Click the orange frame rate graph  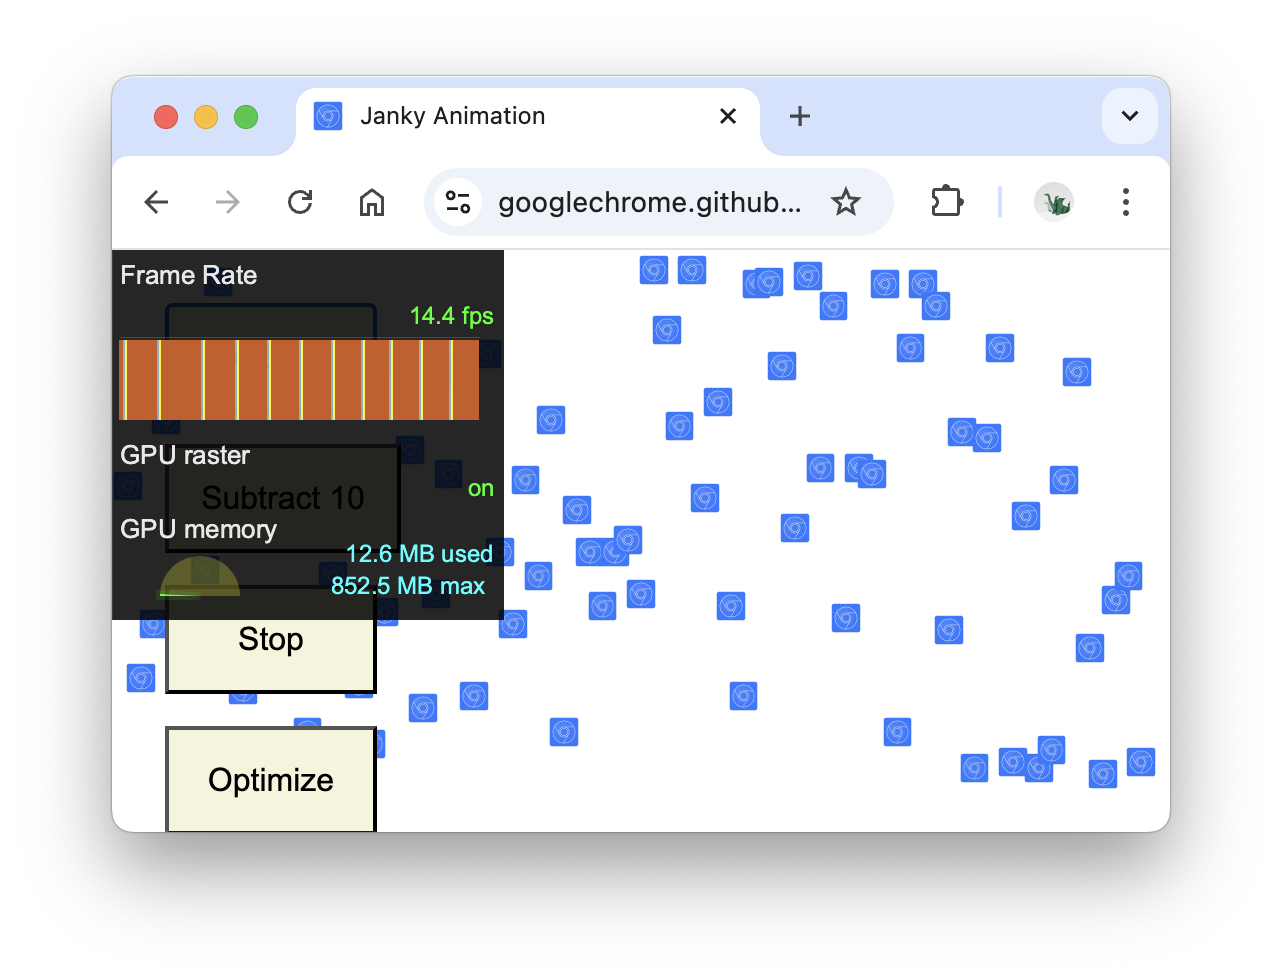299,380
